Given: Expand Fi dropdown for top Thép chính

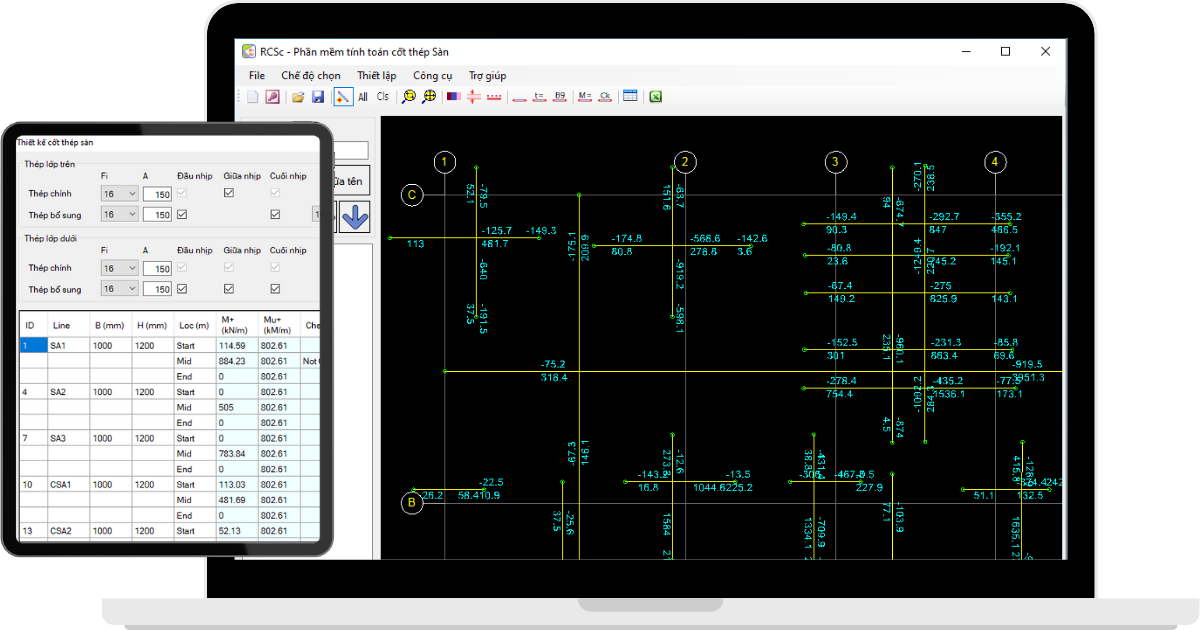Looking at the screenshot, I should pos(132,194).
